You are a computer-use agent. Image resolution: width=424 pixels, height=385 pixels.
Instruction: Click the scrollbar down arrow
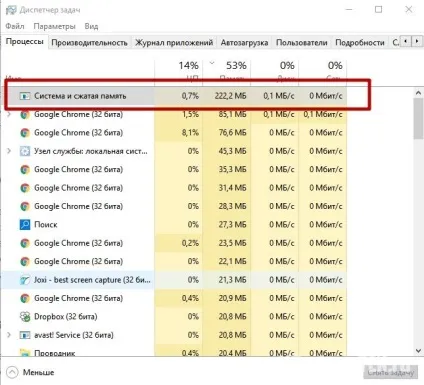pos(418,350)
